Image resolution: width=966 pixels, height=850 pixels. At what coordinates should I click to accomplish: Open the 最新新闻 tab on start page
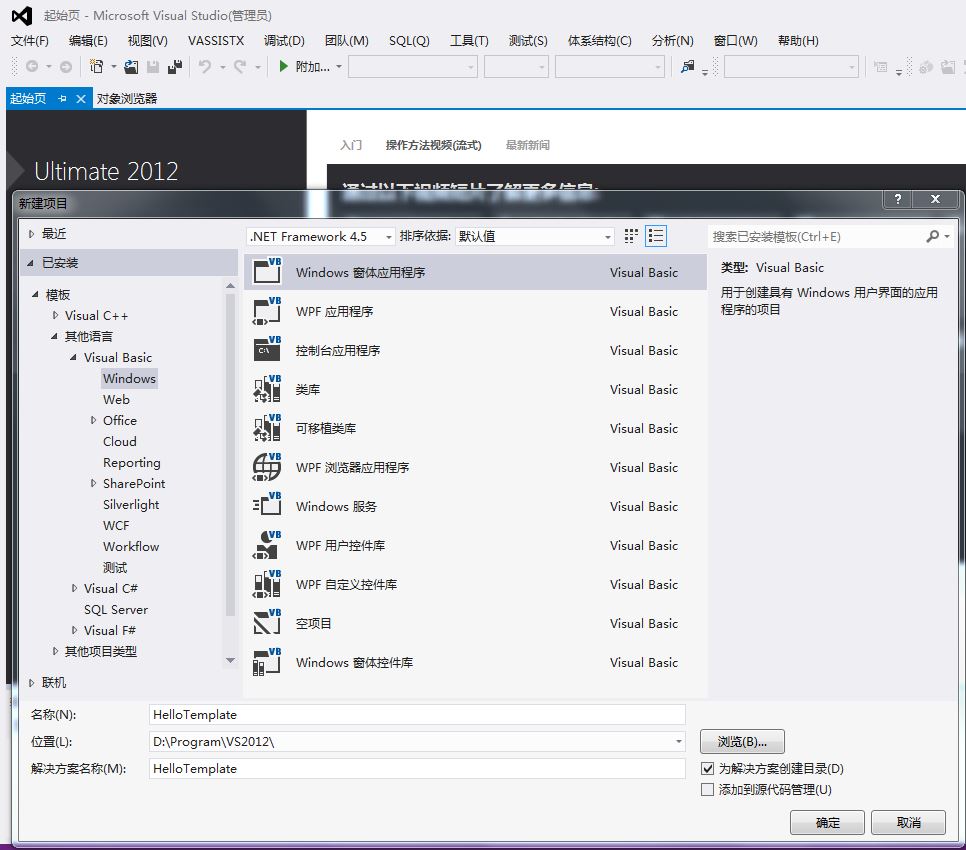[x=527, y=145]
